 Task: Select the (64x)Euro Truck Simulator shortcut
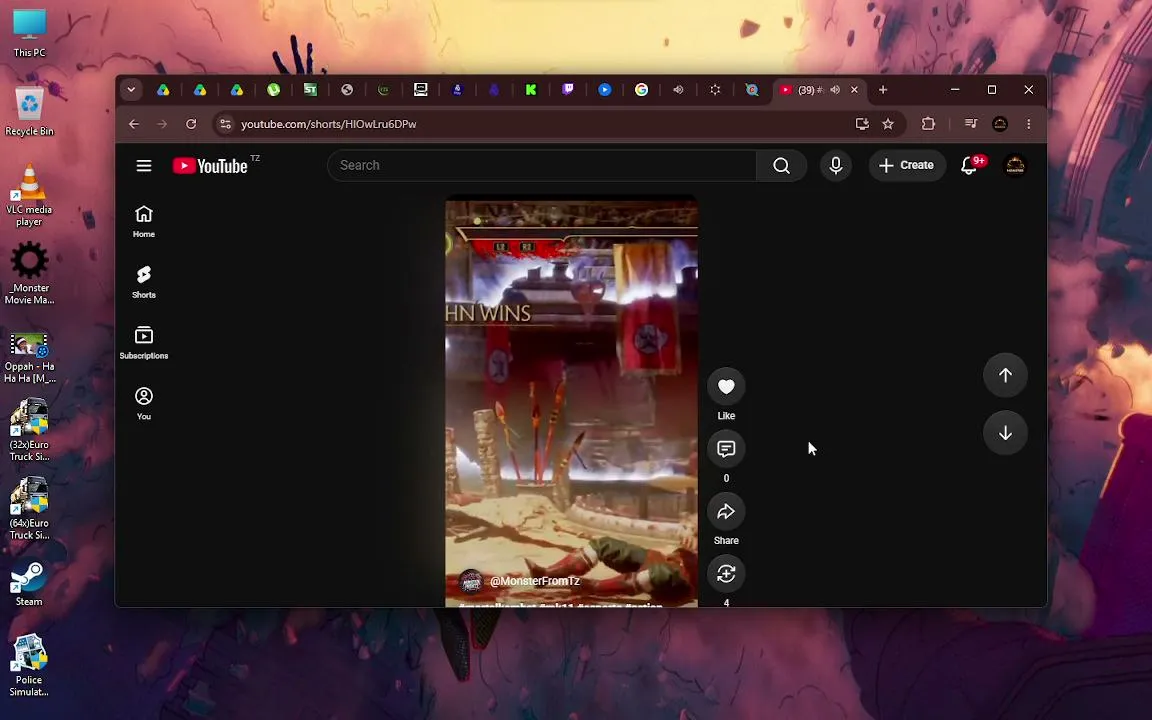pos(29,508)
